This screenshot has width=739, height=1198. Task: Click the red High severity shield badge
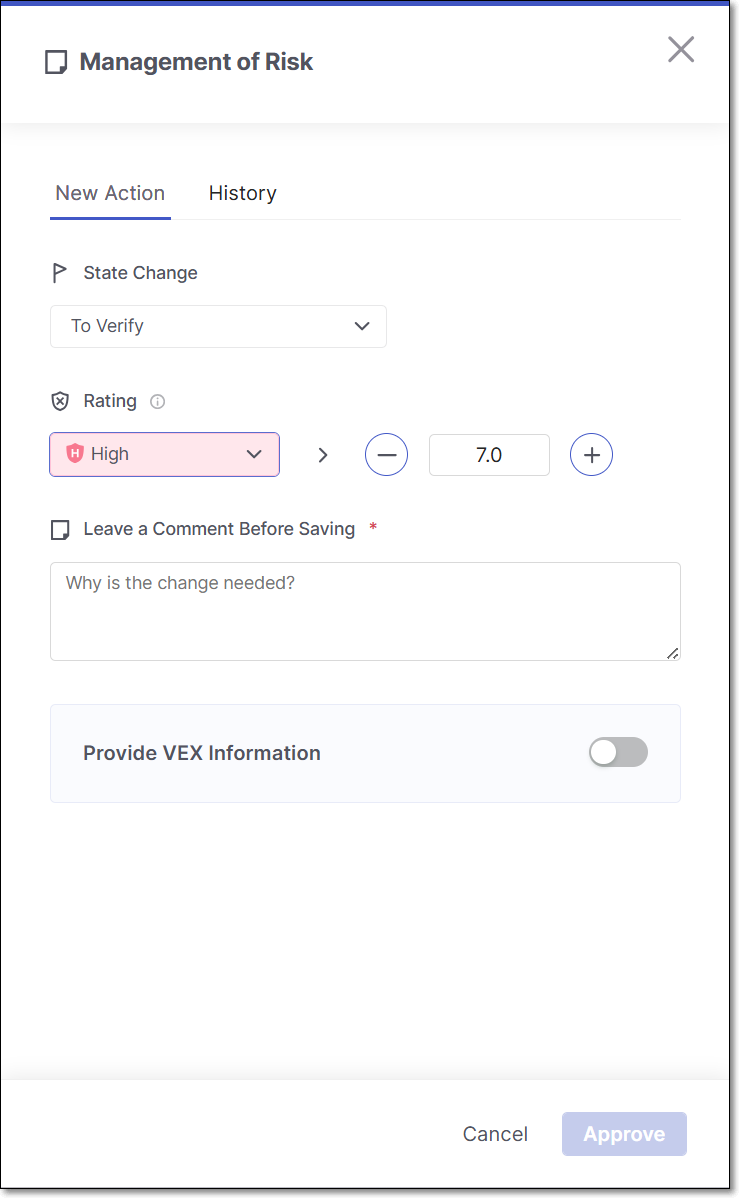pos(74,454)
